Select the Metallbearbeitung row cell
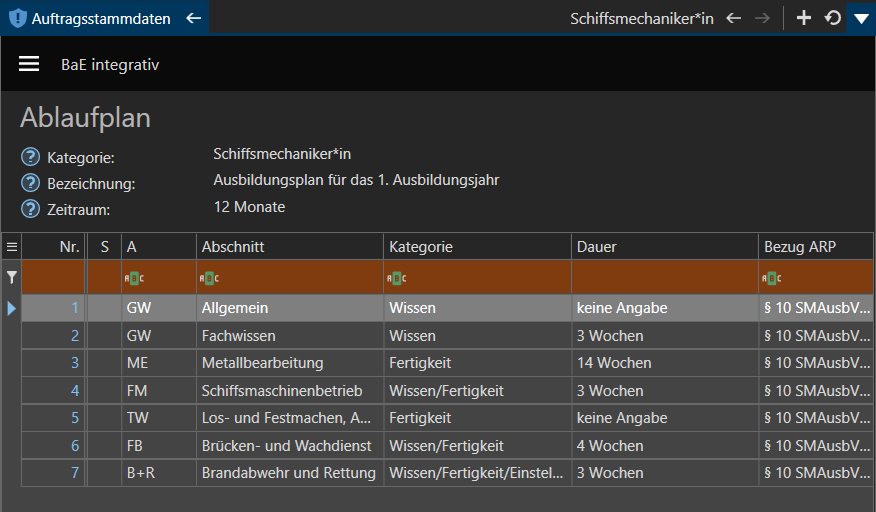The image size is (876, 512). click(289, 363)
